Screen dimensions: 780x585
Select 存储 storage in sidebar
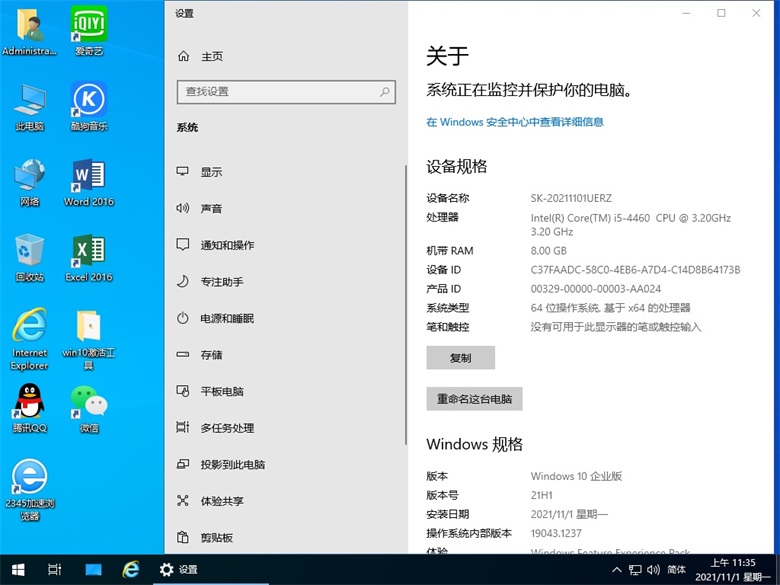(x=211, y=355)
